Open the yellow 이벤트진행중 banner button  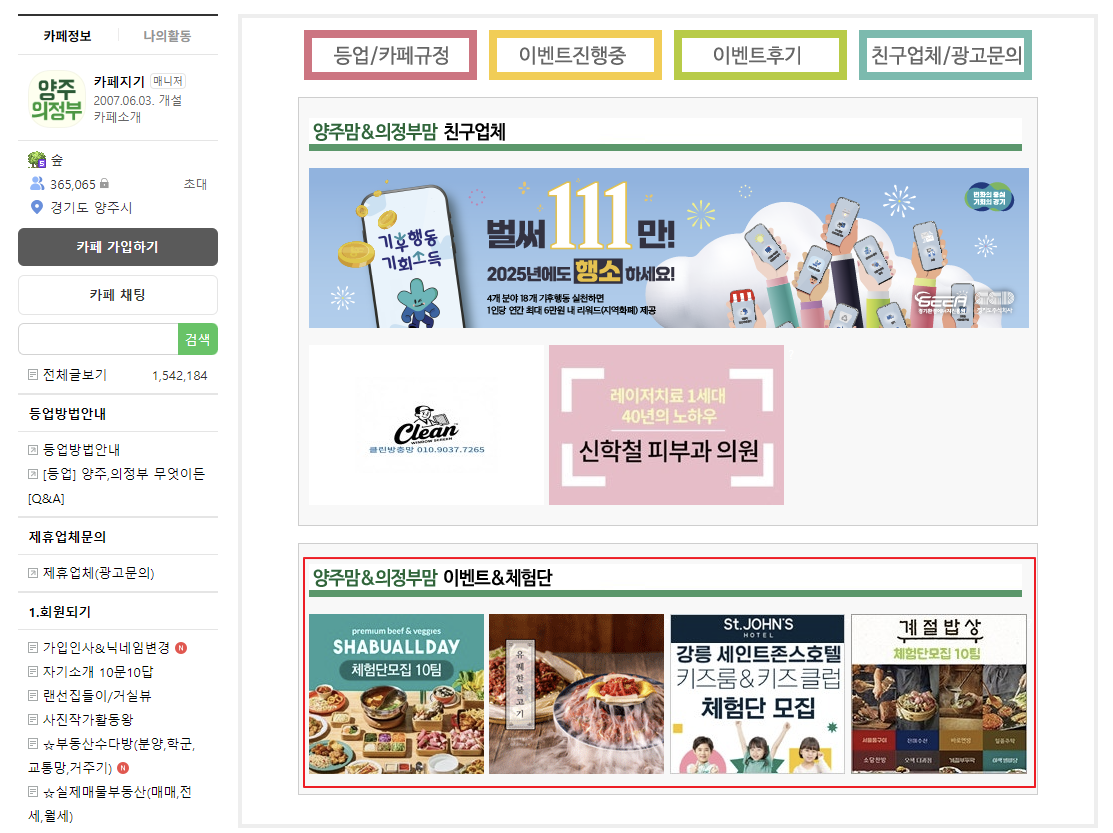click(x=575, y=55)
